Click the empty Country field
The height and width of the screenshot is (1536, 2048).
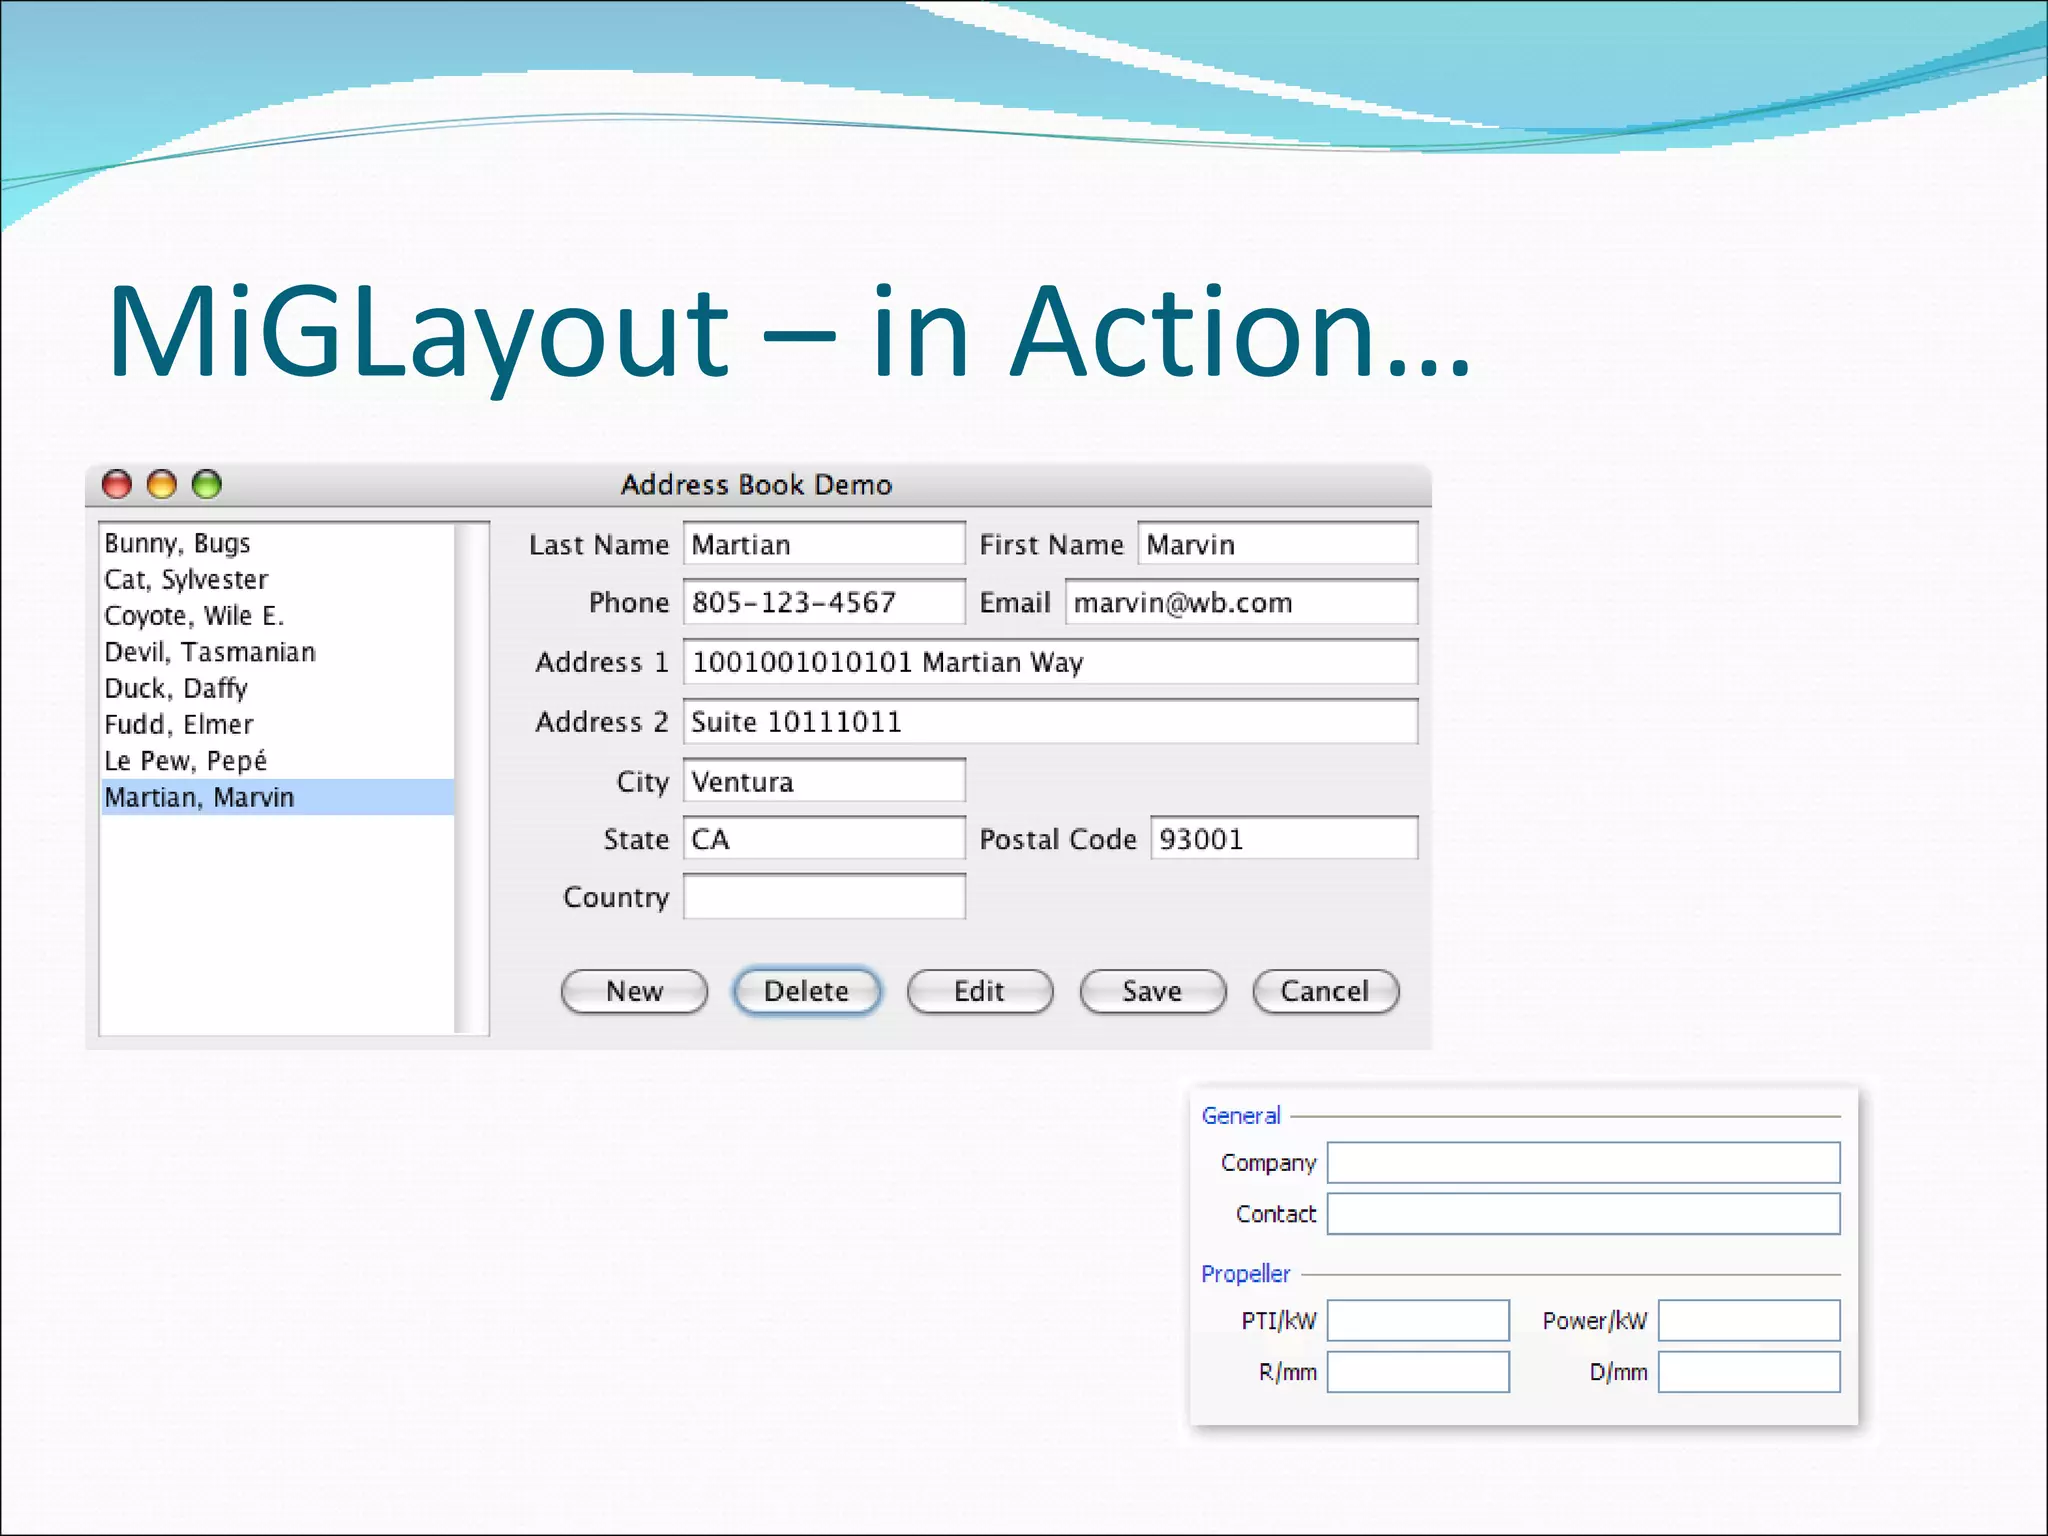pyautogui.click(x=824, y=896)
